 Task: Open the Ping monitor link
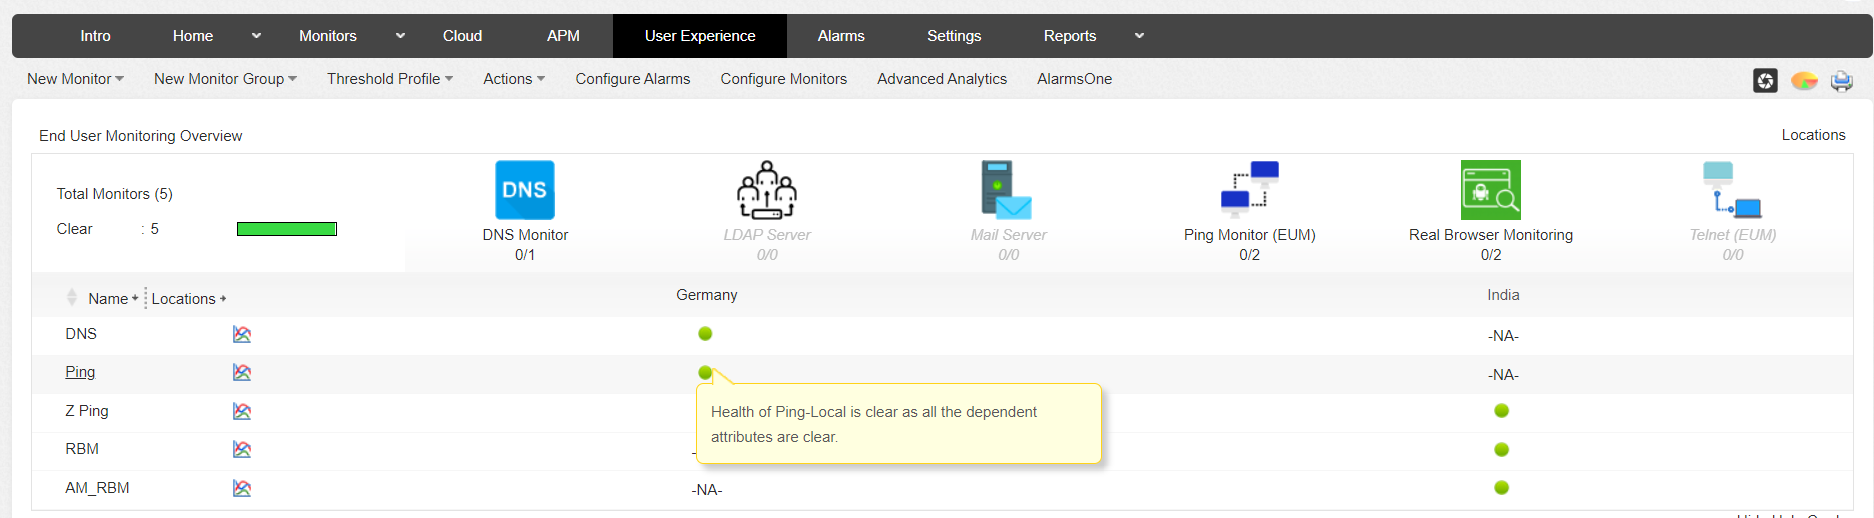pos(80,372)
